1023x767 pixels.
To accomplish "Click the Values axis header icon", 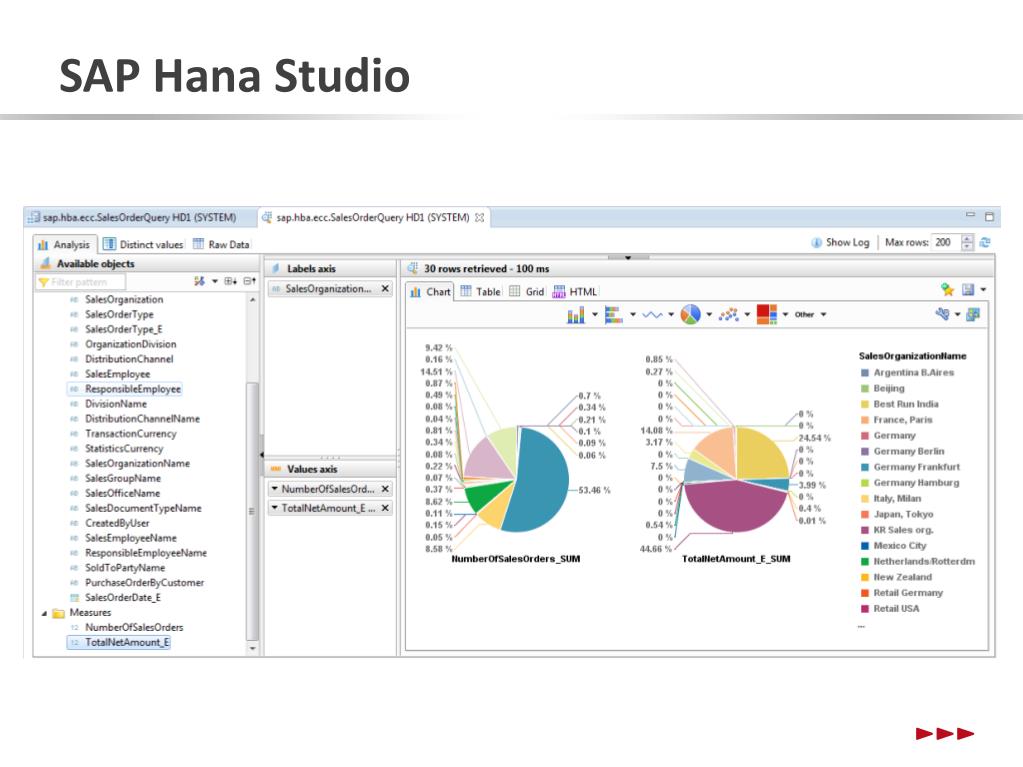I will tap(275, 469).
